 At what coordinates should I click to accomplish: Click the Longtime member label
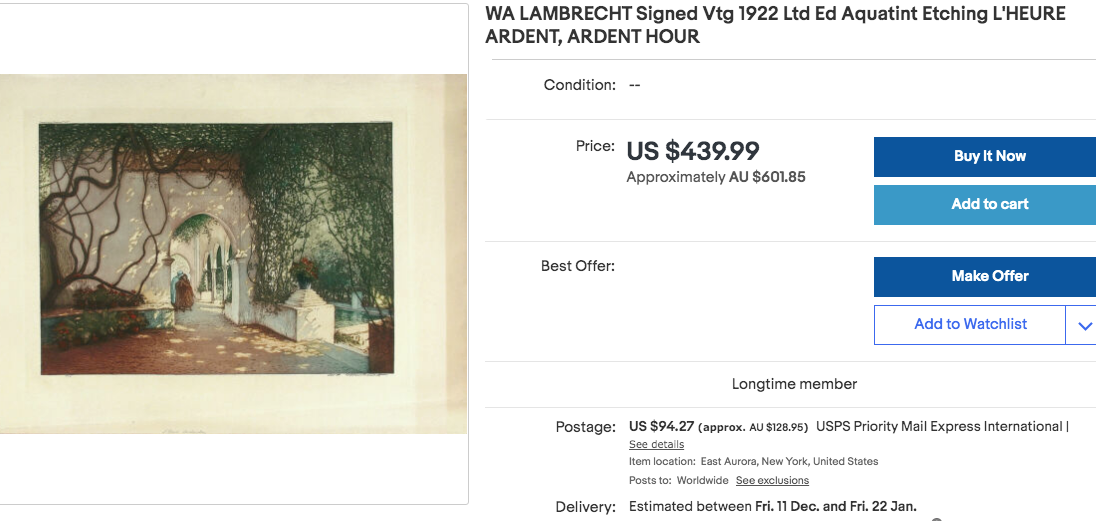pyautogui.click(x=794, y=384)
